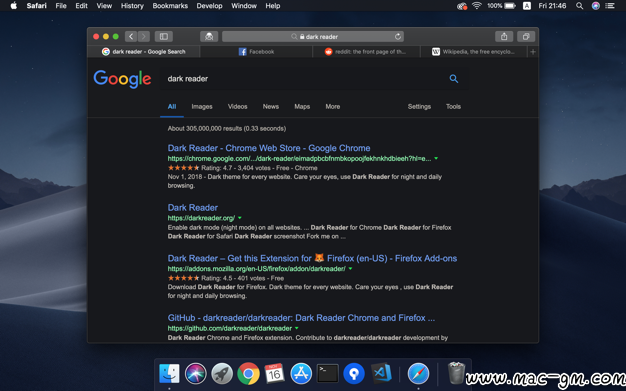Switch to the reddit tab
The image size is (626, 391).
[366, 52]
